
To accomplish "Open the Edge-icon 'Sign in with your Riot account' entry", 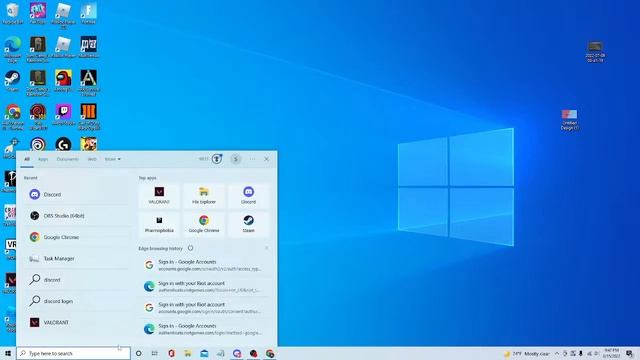I will tap(204, 286).
